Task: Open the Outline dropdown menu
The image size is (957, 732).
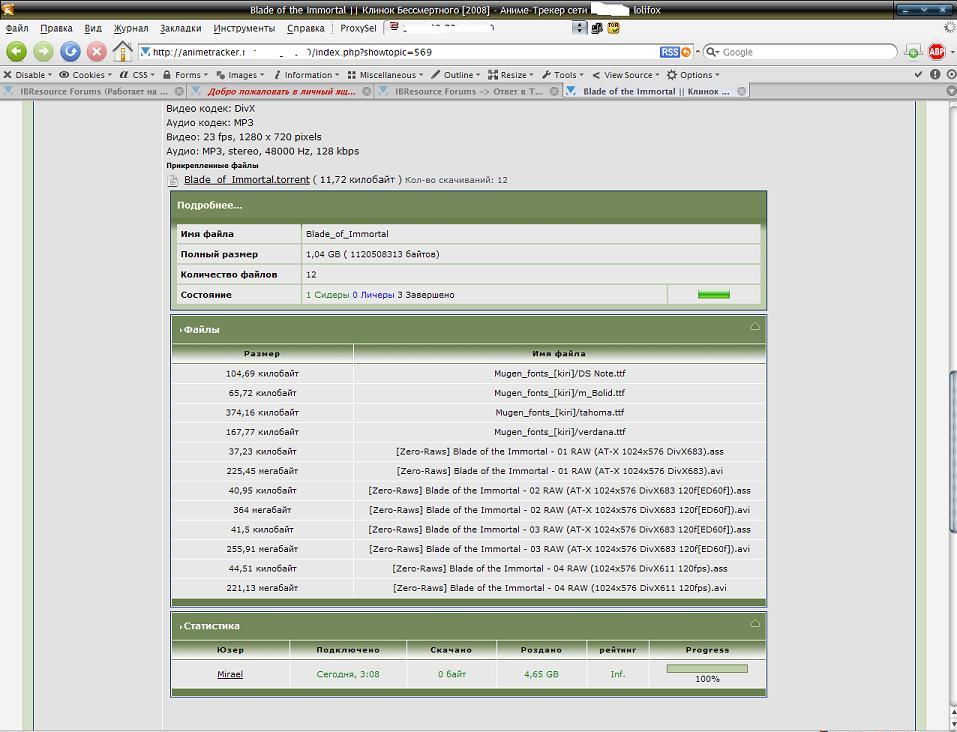Action: [x=455, y=75]
